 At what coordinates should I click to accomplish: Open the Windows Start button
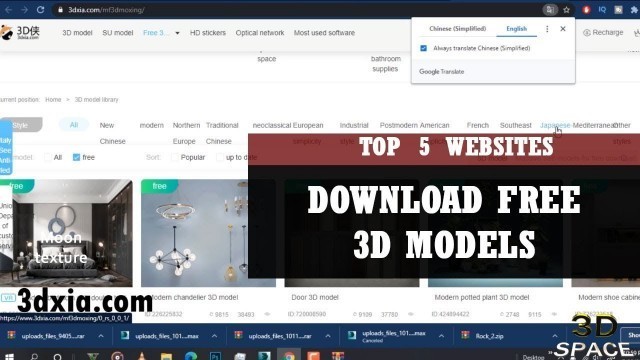click(9, 357)
